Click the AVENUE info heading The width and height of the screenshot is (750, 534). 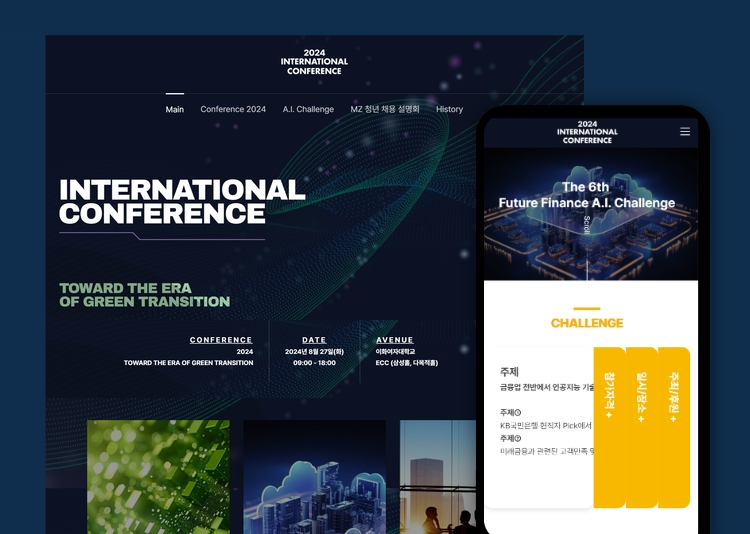(x=395, y=340)
